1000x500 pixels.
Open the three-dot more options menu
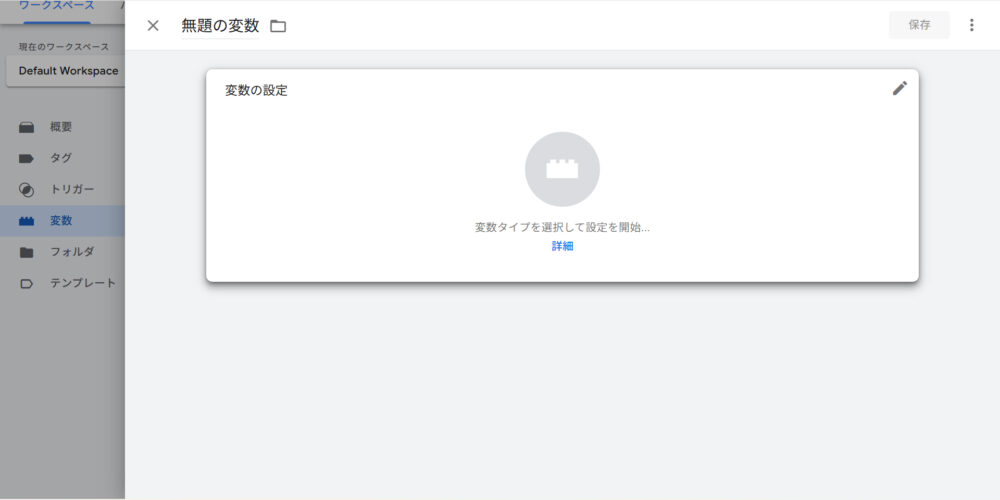pos(971,25)
